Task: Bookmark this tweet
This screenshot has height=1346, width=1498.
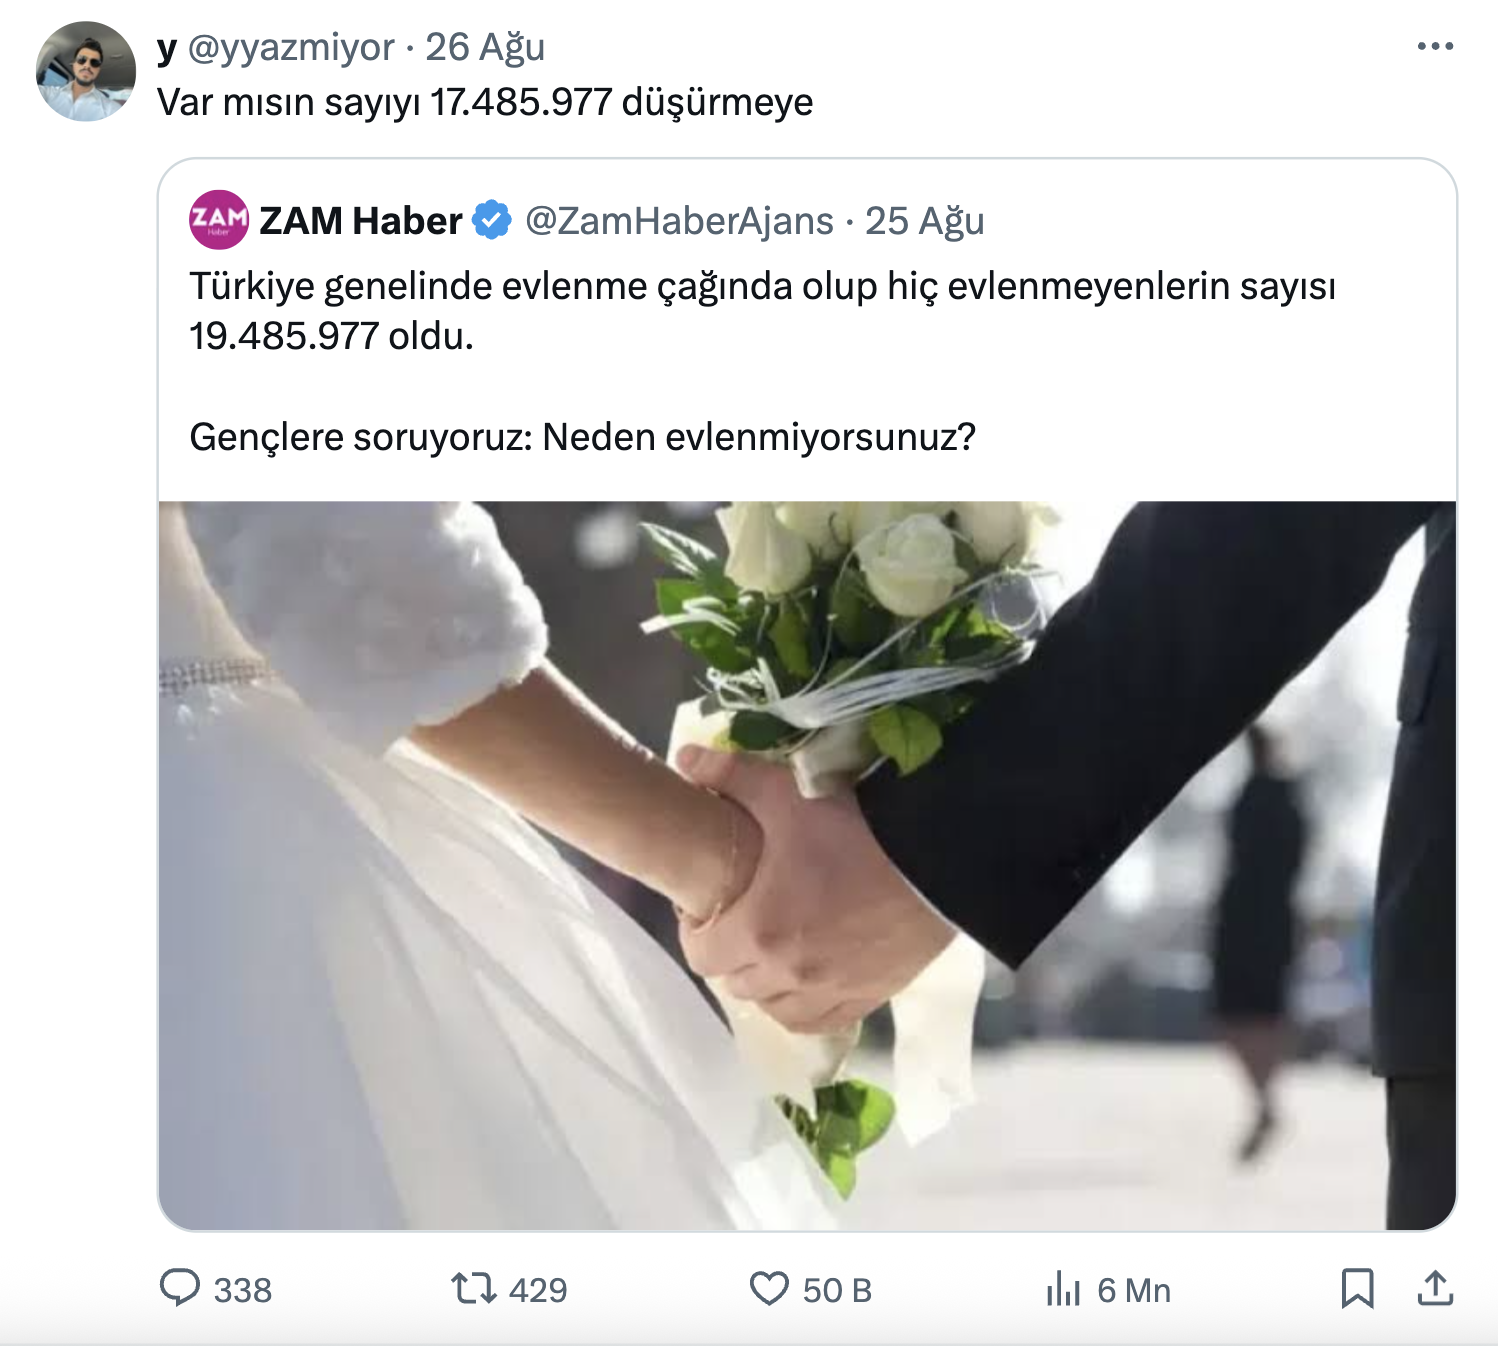Action: pyautogui.click(x=1357, y=1288)
